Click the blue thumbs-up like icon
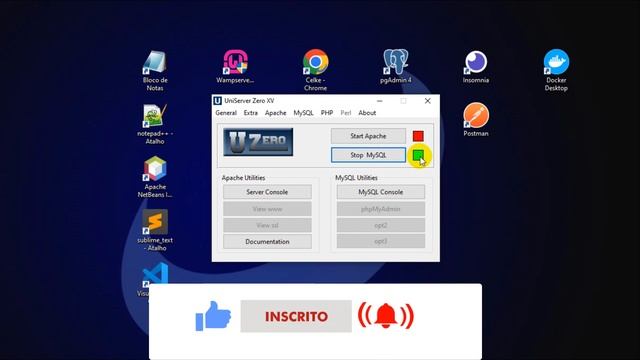Screen dimensions: 640x360 click(213, 316)
